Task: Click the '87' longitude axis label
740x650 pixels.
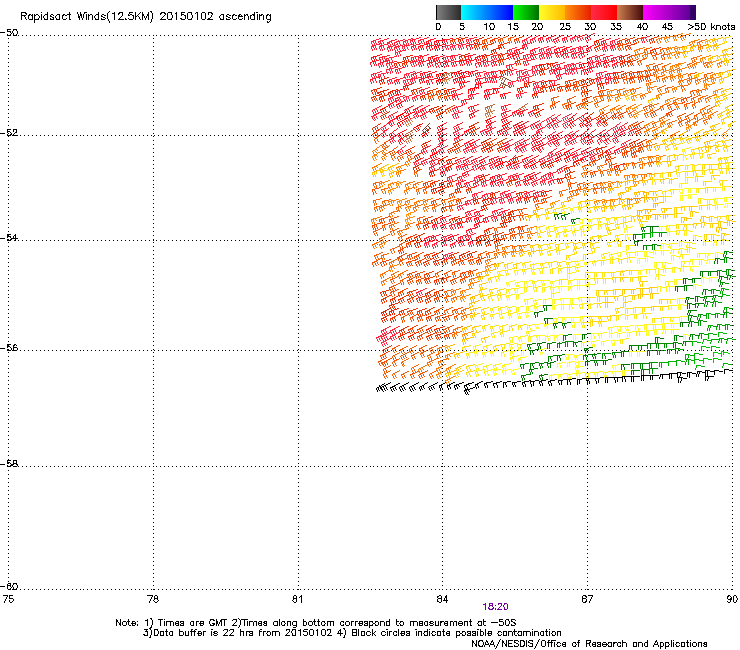Action: [587, 599]
